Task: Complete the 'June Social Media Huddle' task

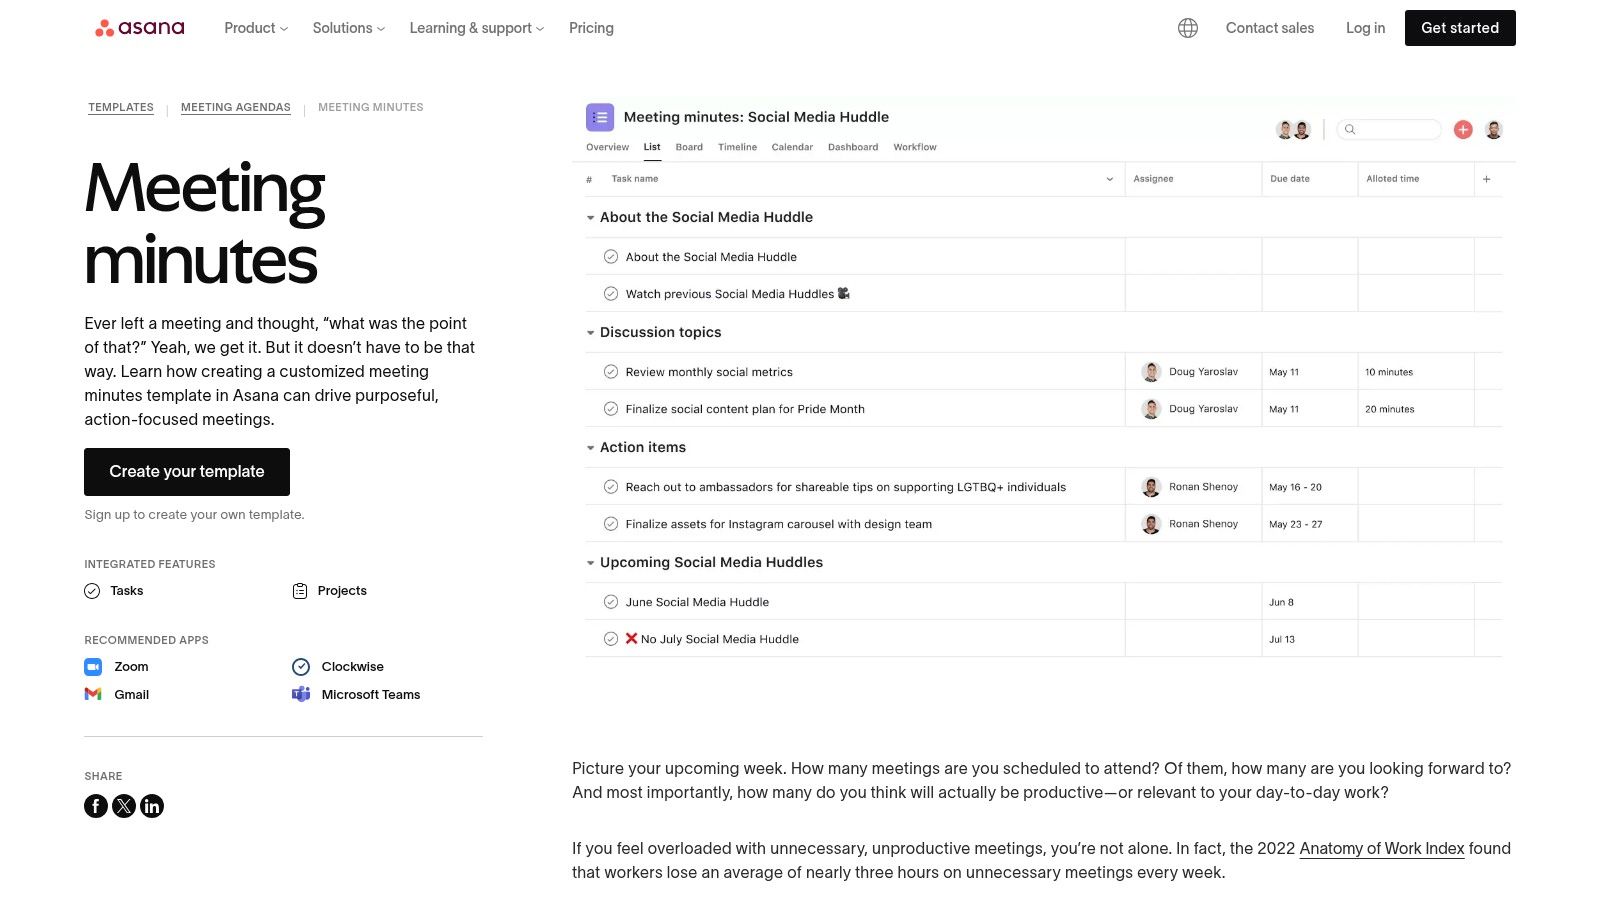Action: 611,601
